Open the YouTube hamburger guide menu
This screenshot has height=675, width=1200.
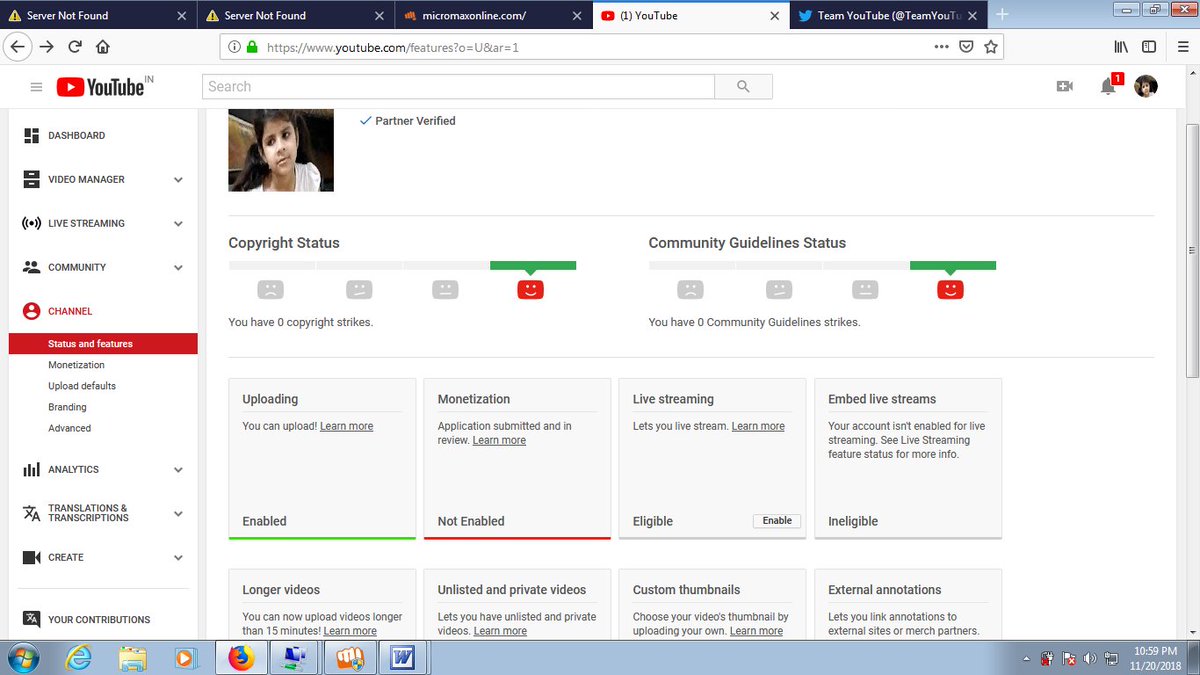[36, 87]
